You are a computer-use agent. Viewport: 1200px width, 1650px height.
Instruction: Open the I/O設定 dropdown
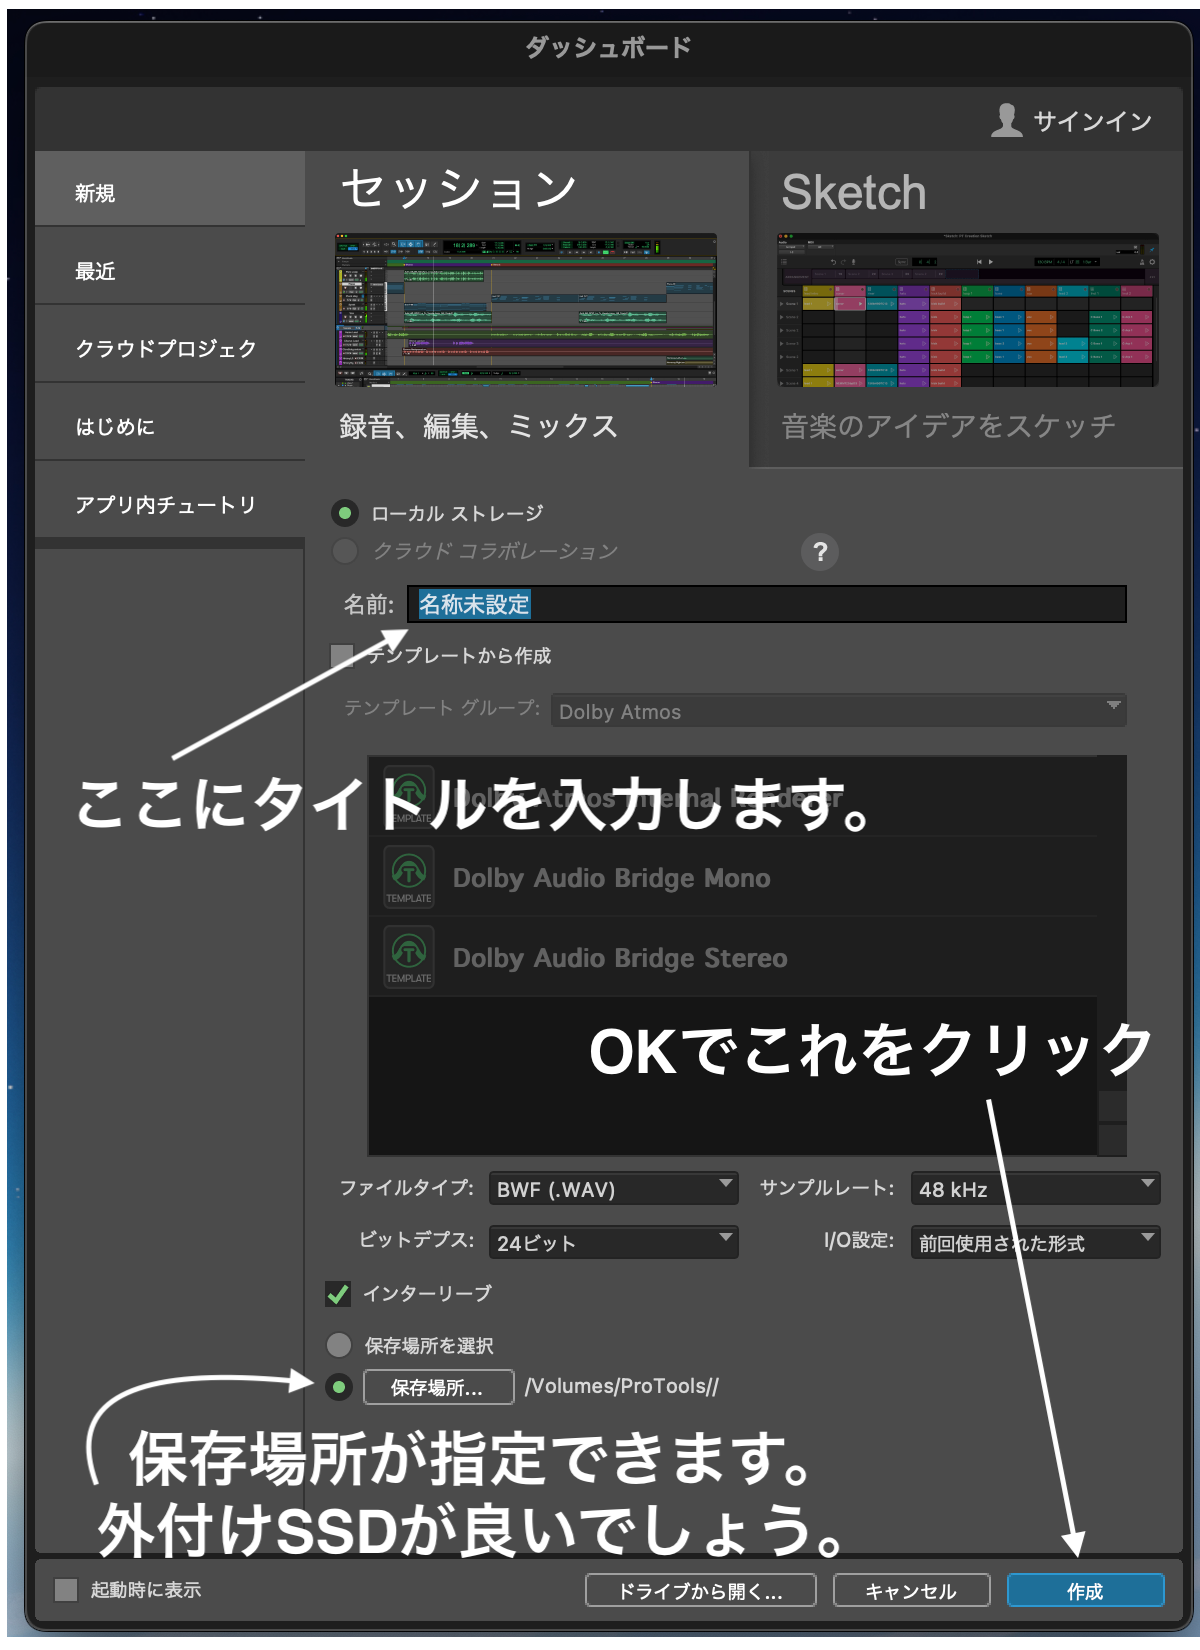[1035, 1243]
